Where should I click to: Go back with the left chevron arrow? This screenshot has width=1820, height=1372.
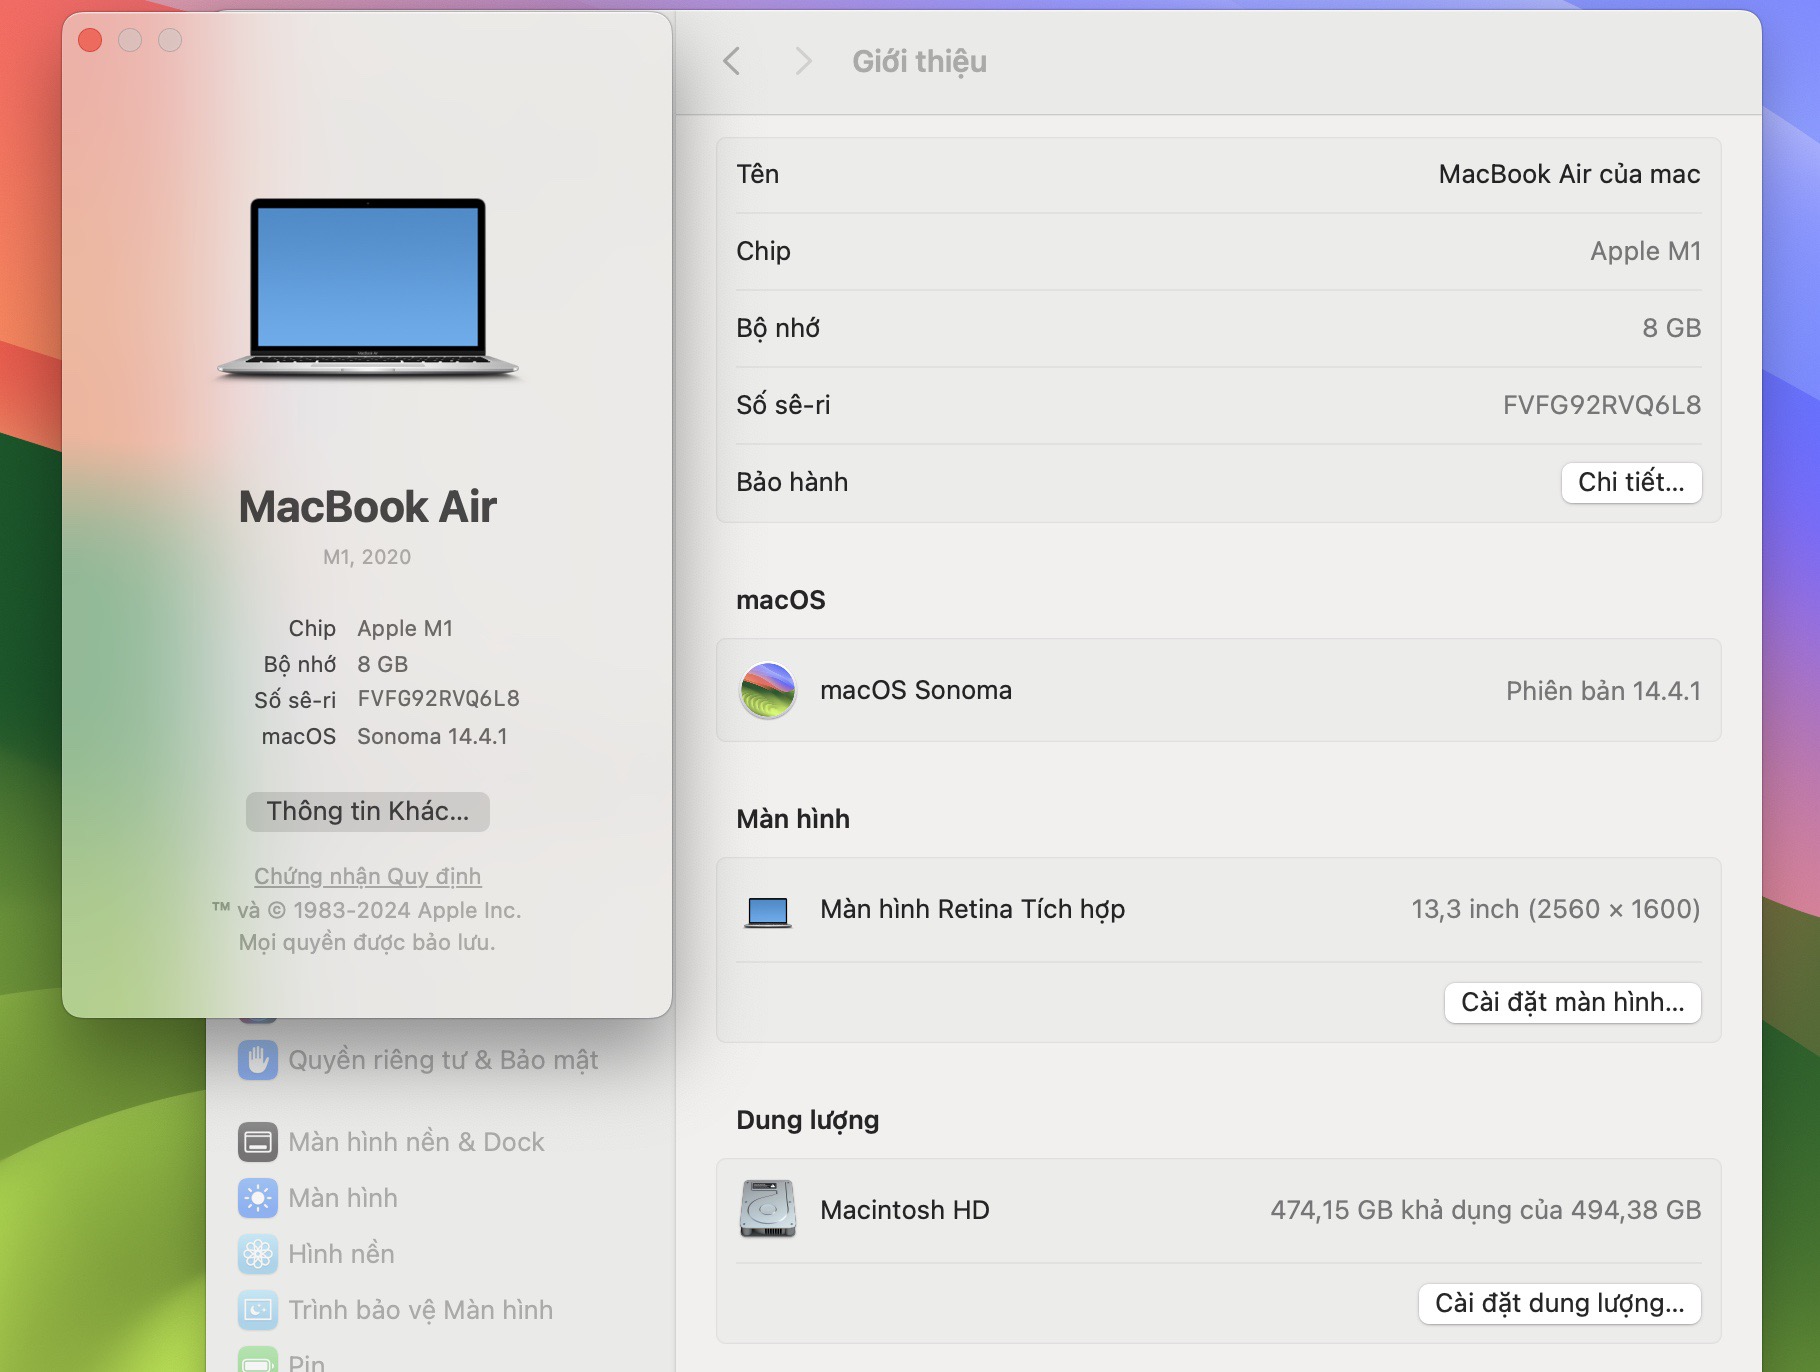[x=732, y=61]
